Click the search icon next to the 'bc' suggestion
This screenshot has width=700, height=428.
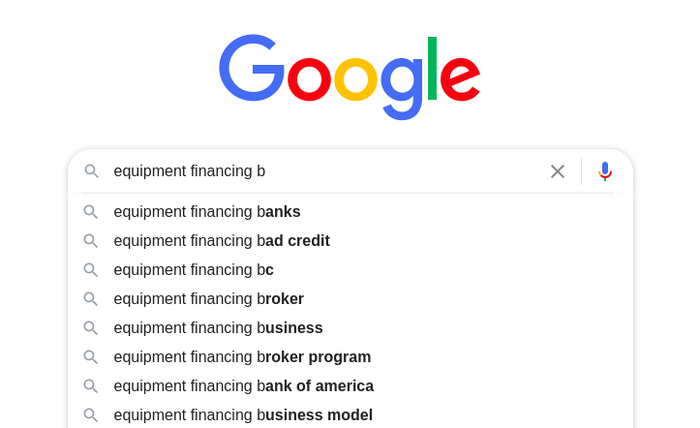point(91,270)
